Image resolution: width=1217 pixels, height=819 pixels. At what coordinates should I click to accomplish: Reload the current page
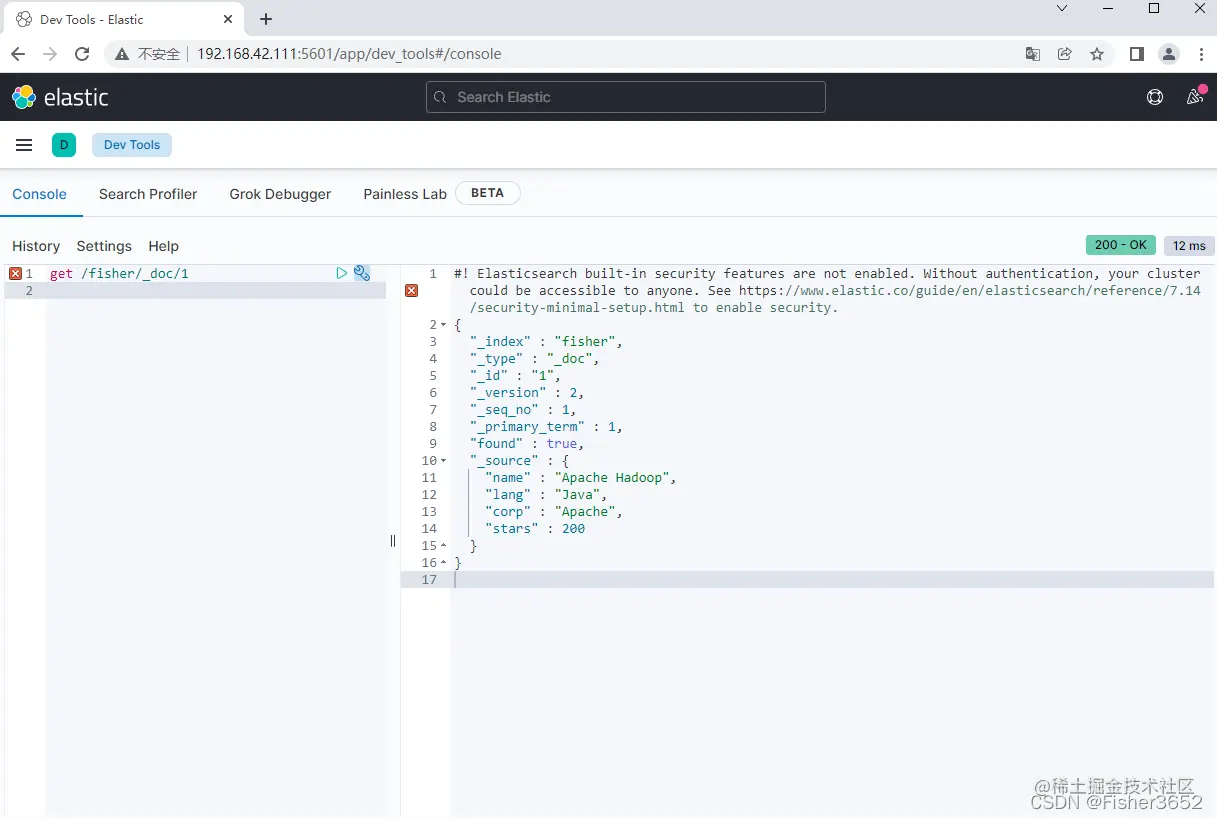[82, 54]
